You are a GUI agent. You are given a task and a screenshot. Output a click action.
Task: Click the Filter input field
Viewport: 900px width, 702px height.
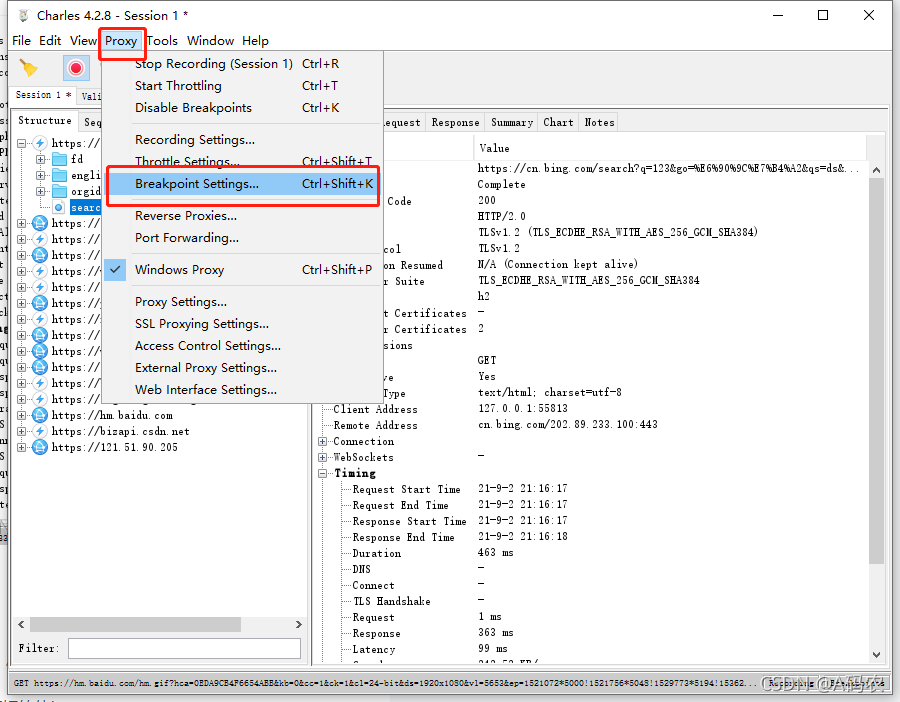[x=184, y=648]
